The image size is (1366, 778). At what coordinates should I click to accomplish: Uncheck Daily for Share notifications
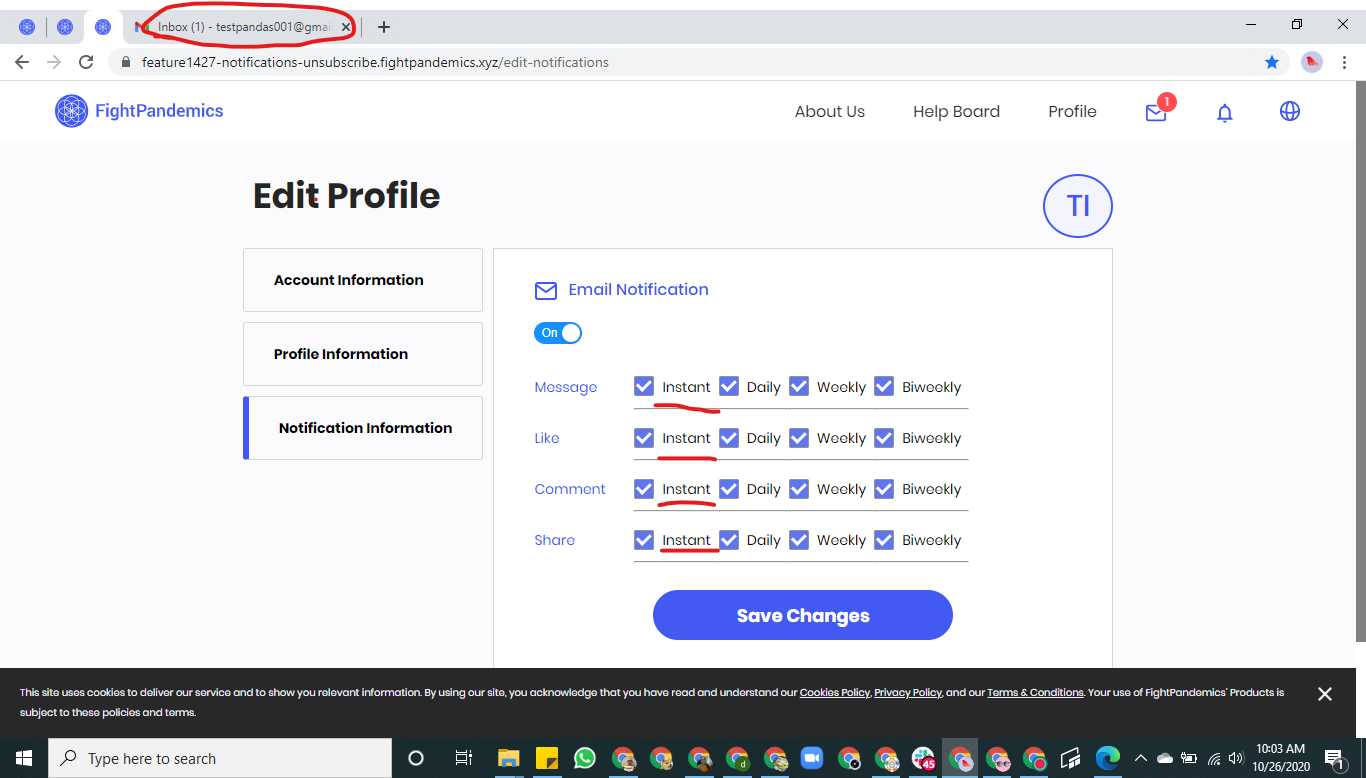(729, 539)
